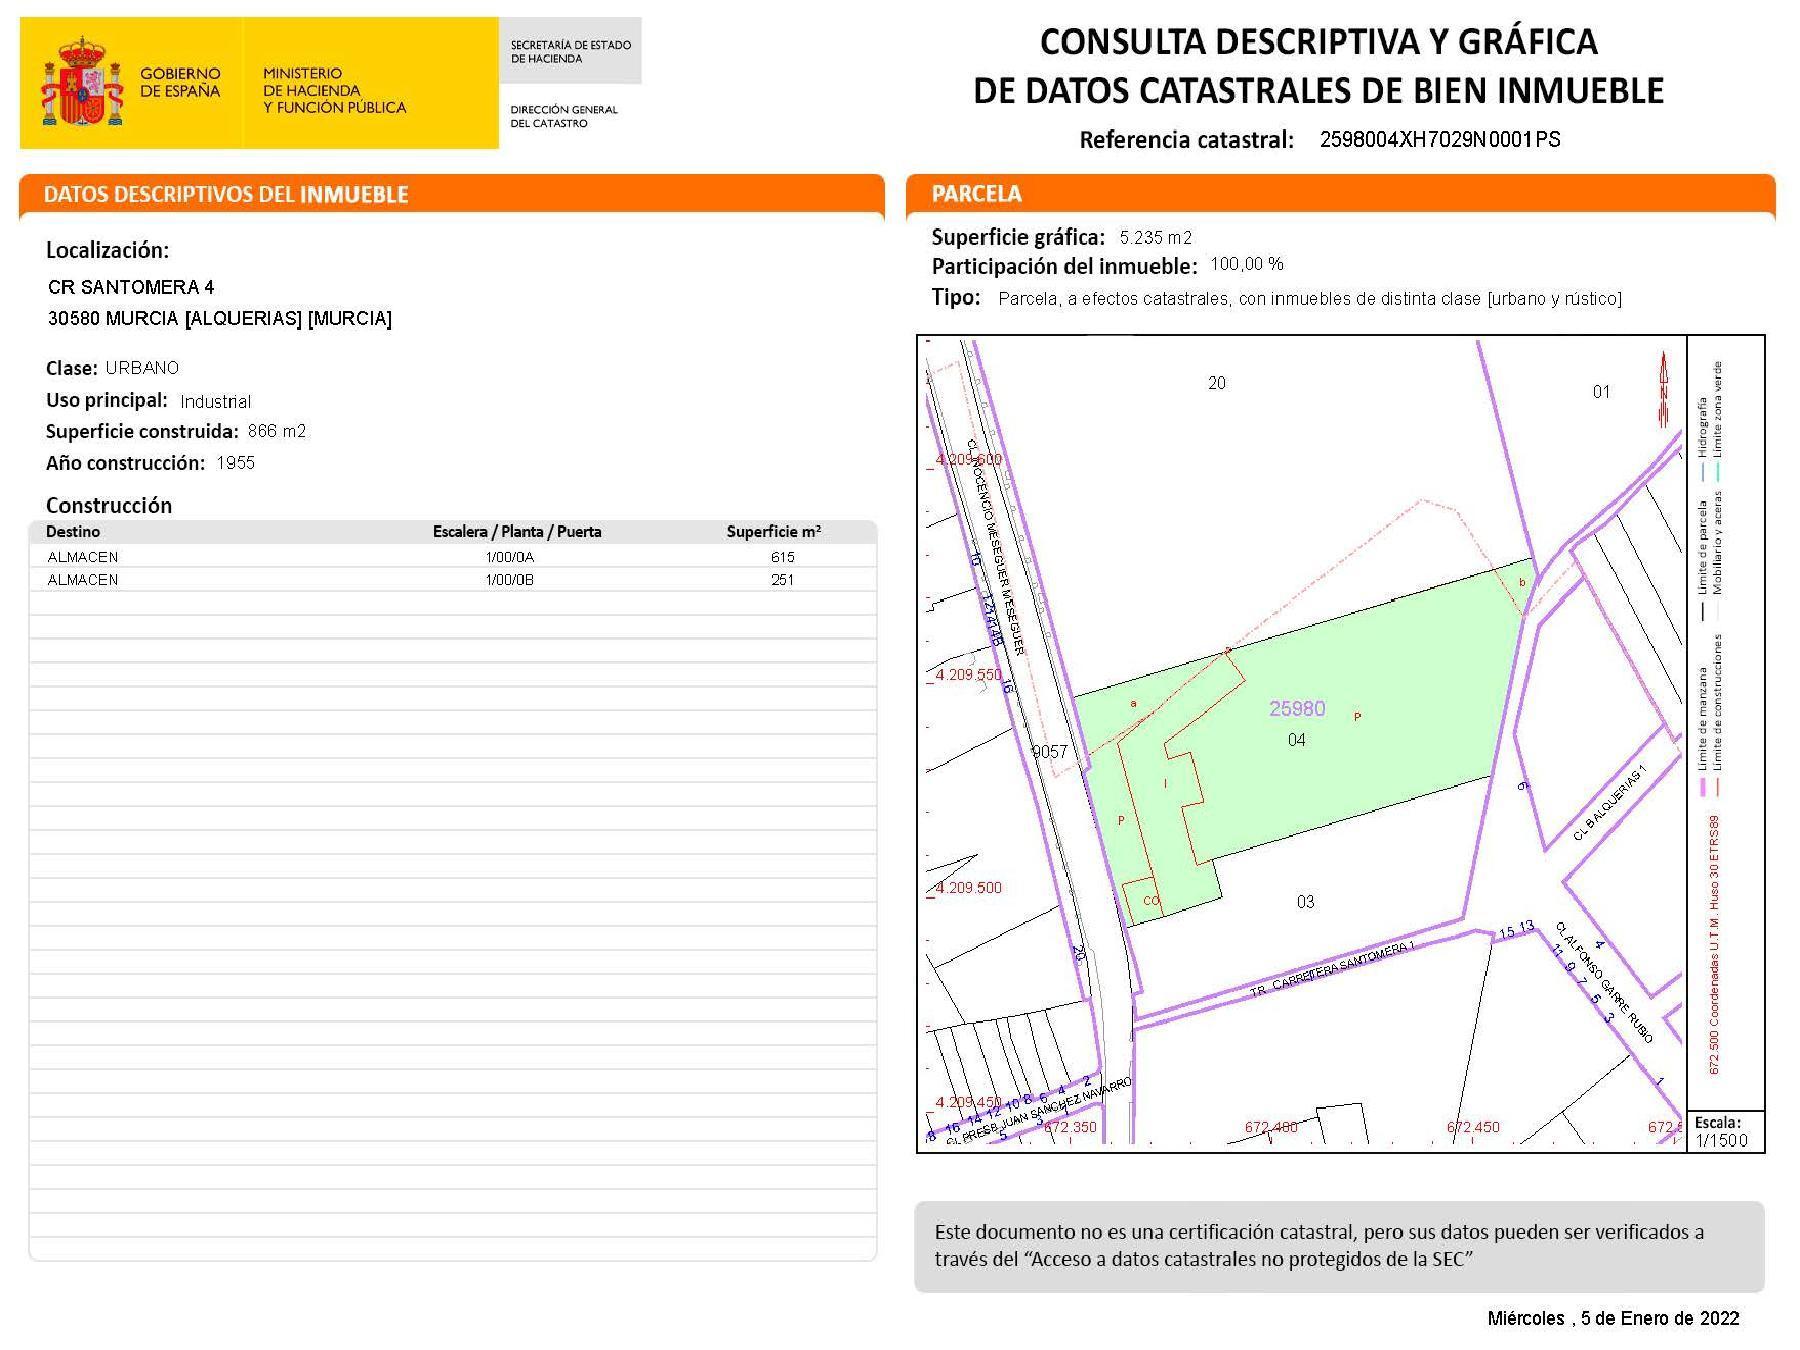The image size is (1800, 1350).
Task: Click coordinate label '4.209.500'
Action: (x=968, y=888)
